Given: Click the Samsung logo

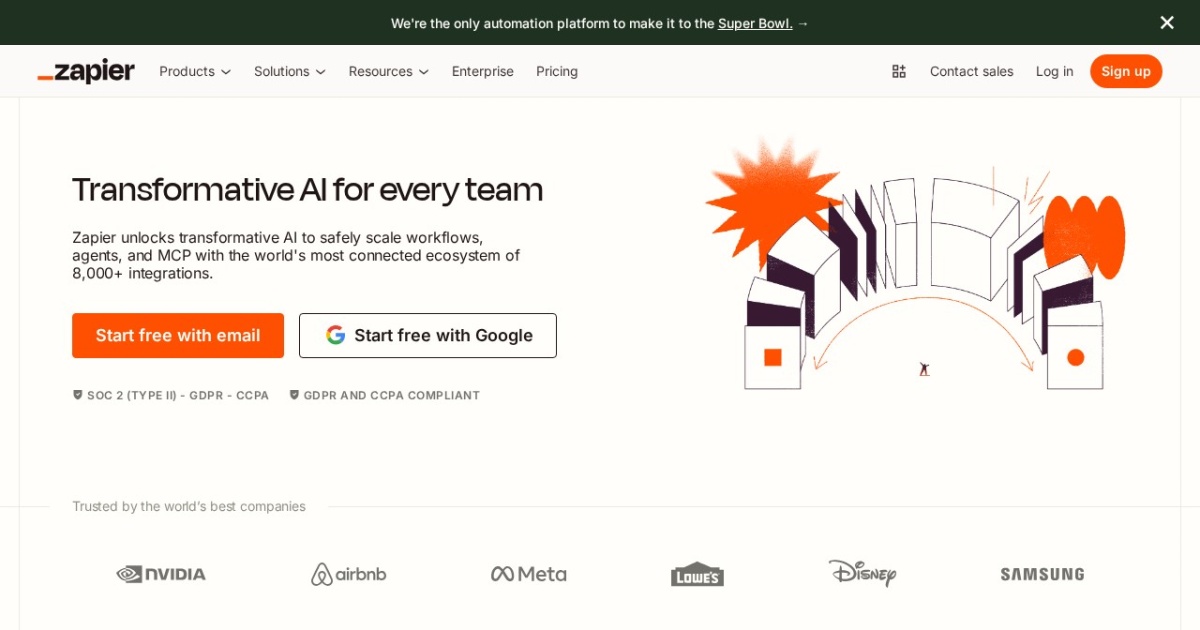Looking at the screenshot, I should tap(1041, 574).
